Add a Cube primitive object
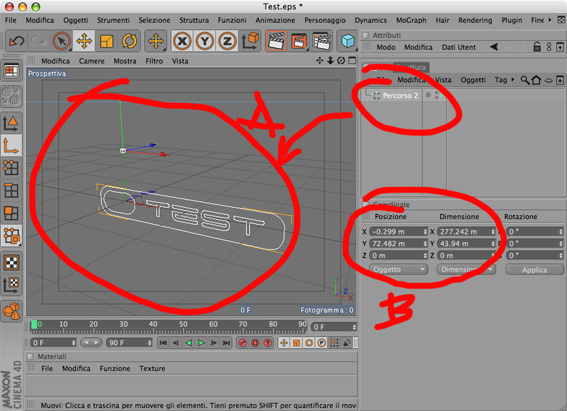Image resolution: width=567 pixels, height=411 pixels. 348,40
